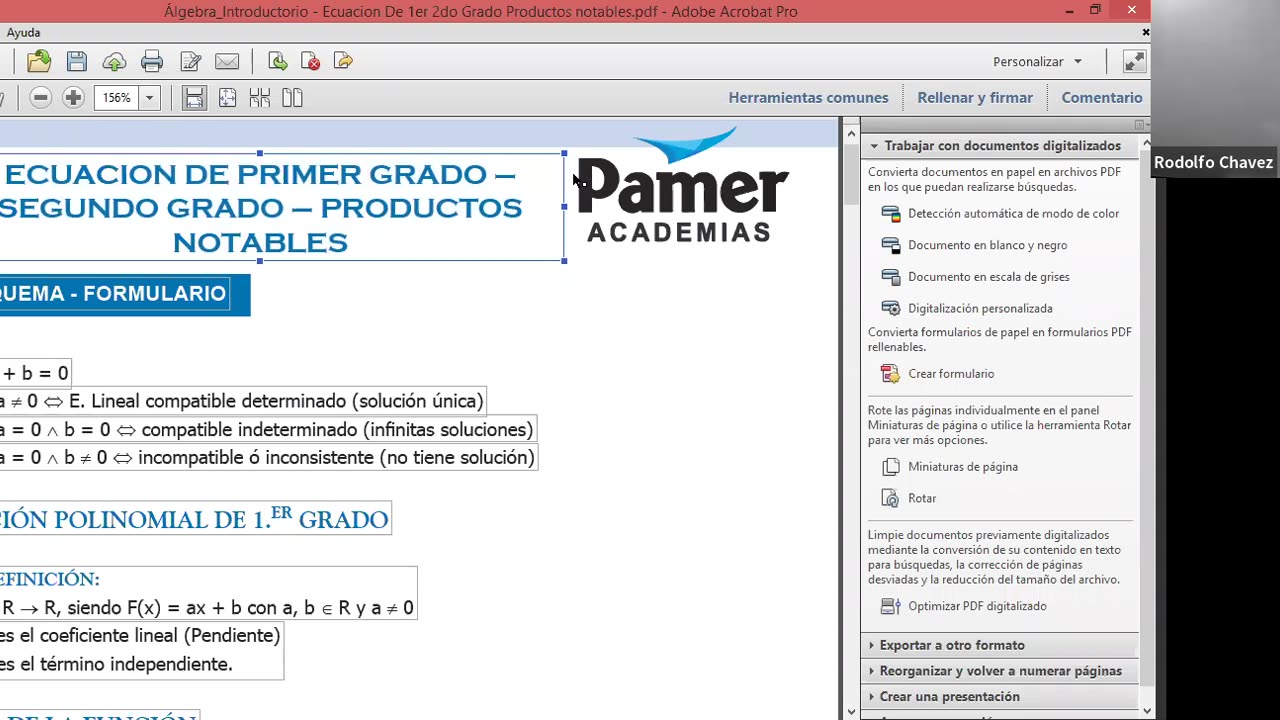This screenshot has width=1280, height=720.
Task: Collapse Trabajar con documentos digitalizados section
Action: (x=998, y=146)
